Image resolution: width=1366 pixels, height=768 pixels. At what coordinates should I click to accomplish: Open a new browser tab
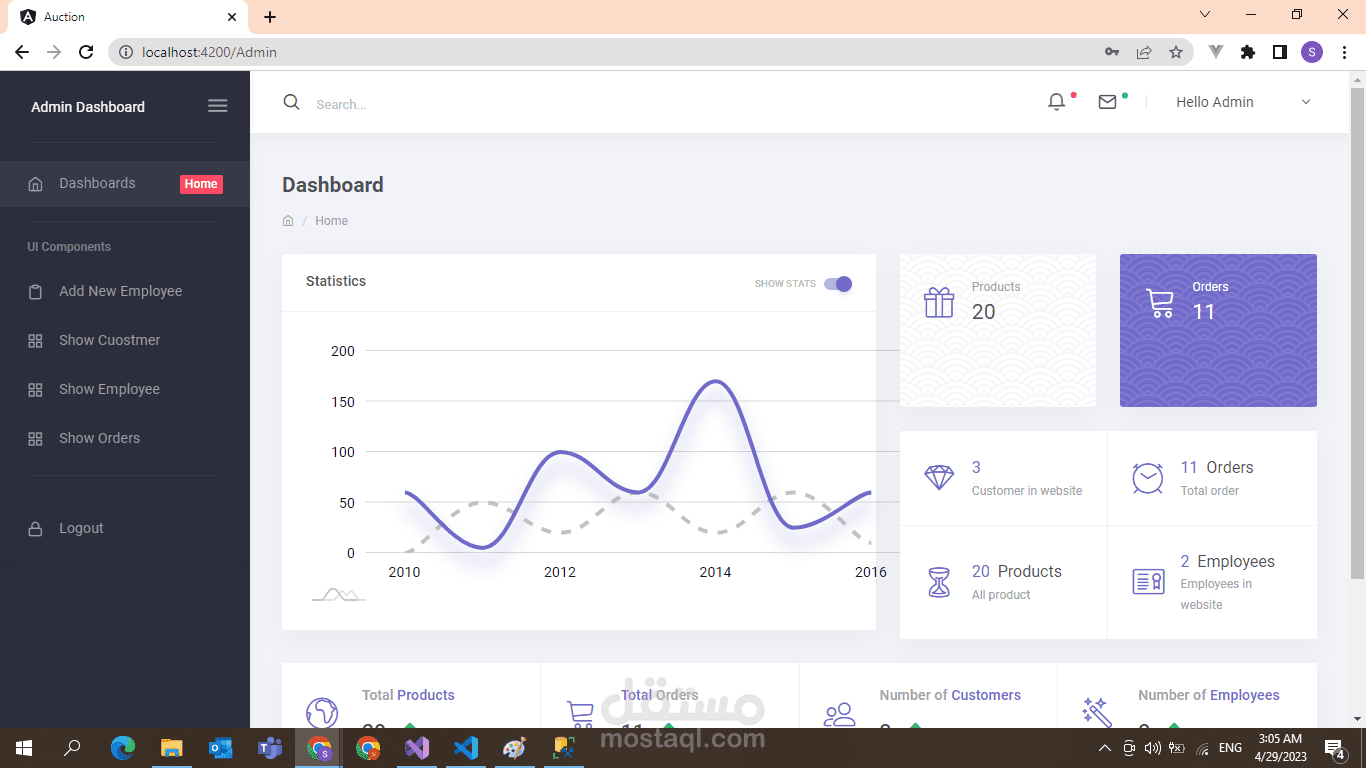click(x=270, y=17)
